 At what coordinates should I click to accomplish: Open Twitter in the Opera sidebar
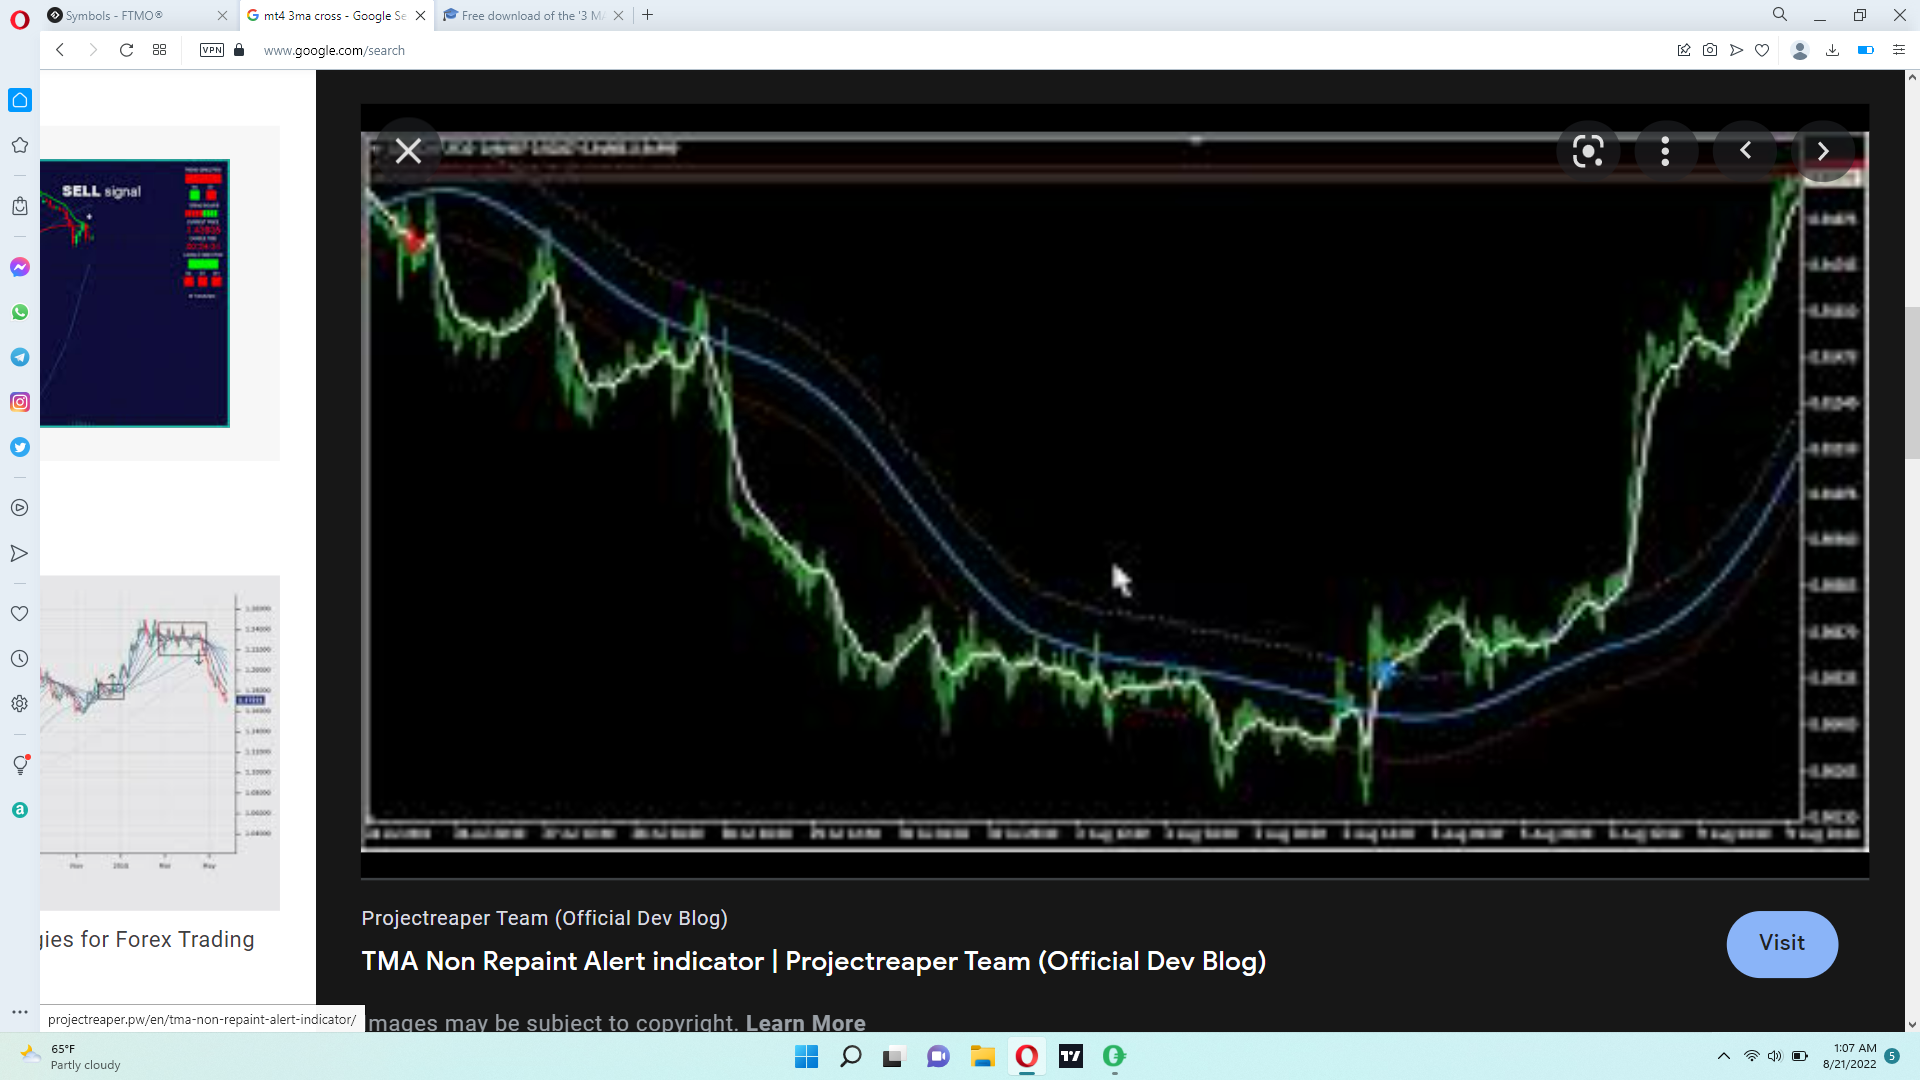click(20, 447)
